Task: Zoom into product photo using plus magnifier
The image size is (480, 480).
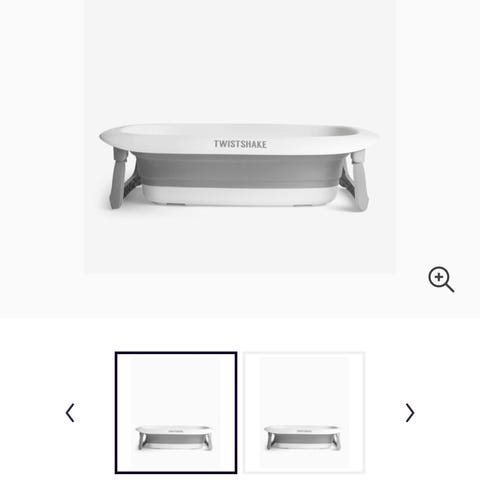Action: [x=441, y=279]
